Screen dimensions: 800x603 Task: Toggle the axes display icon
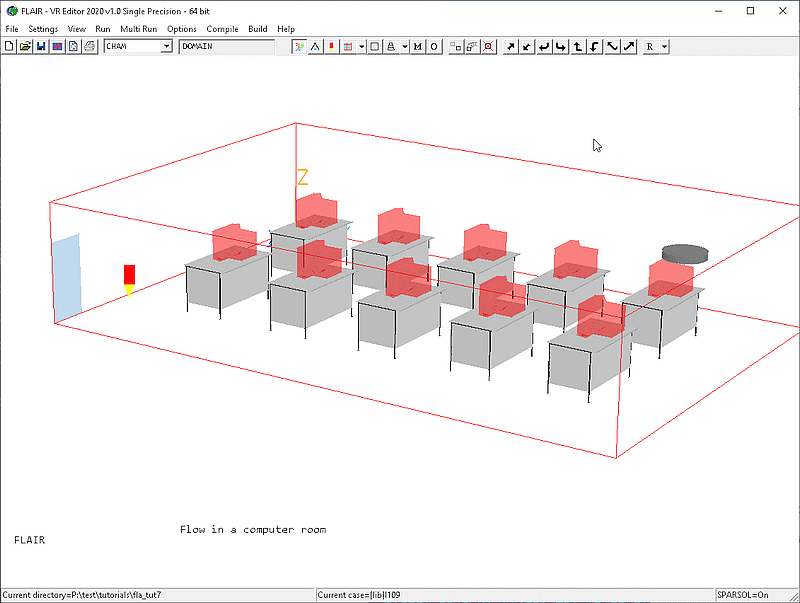coord(299,46)
